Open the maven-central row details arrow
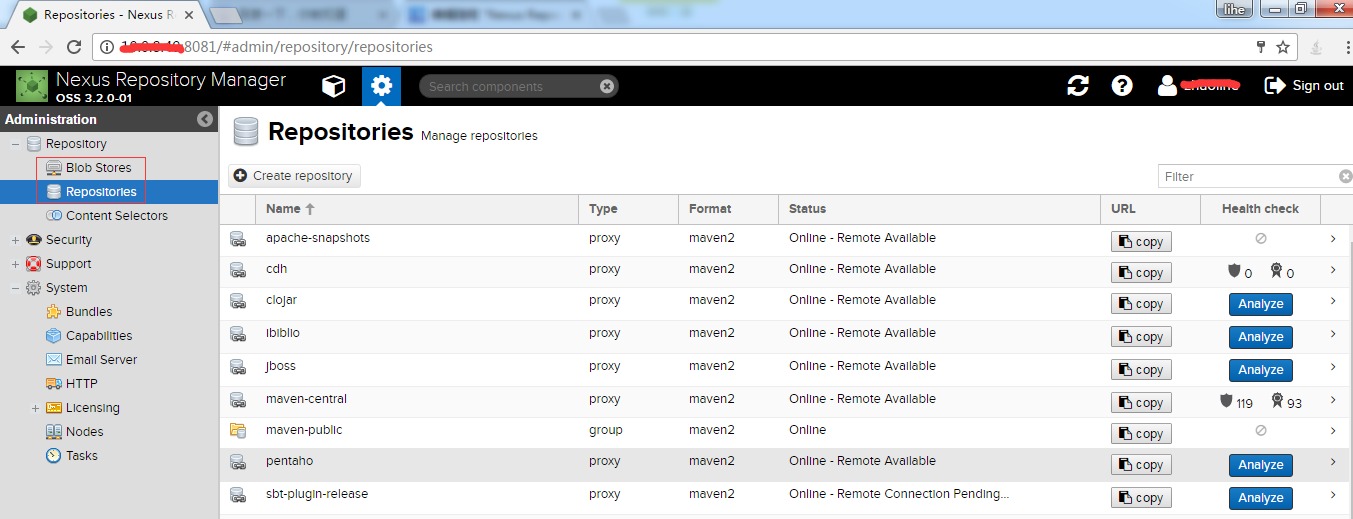The width and height of the screenshot is (1353, 519). [1333, 400]
